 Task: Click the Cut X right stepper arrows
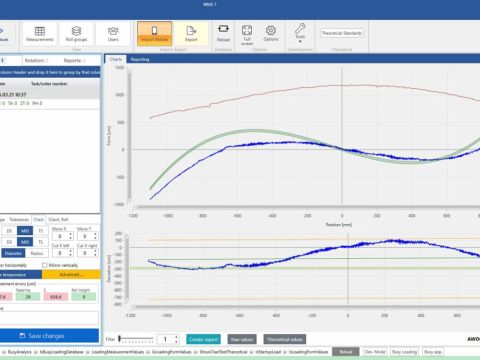coord(95,253)
